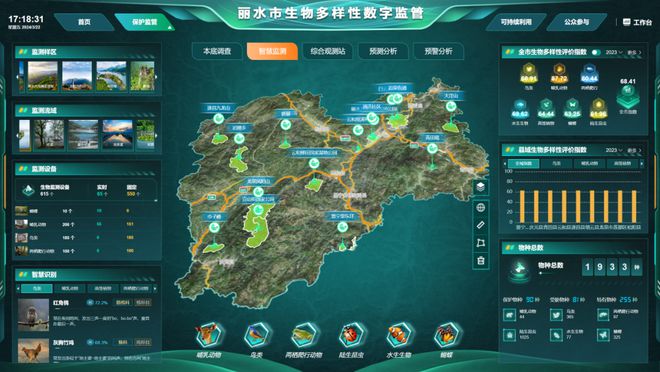Click first tag button beside 灰胸竹鸡
Viewport: 660px width, 372px height.
coord(122,342)
